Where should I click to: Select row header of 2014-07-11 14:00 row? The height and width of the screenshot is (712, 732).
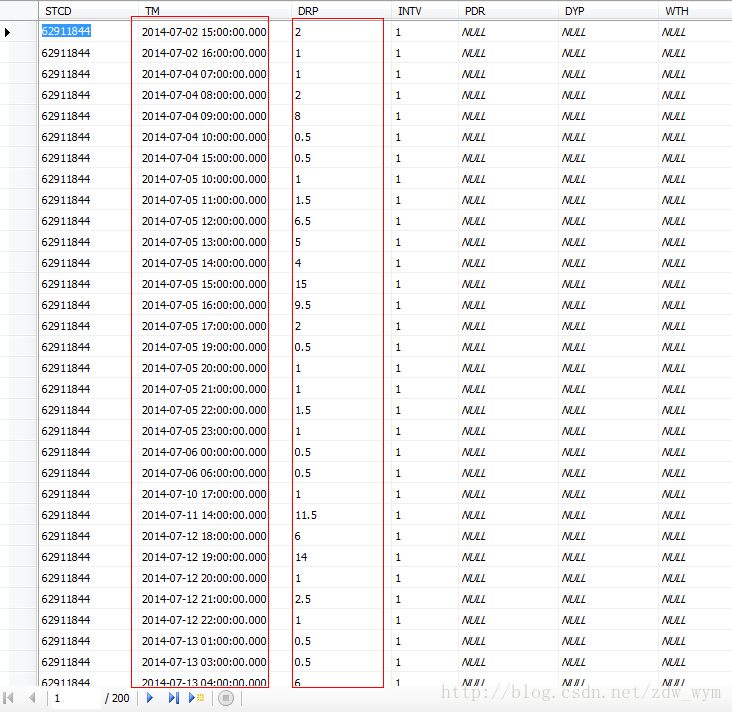[x=19, y=515]
